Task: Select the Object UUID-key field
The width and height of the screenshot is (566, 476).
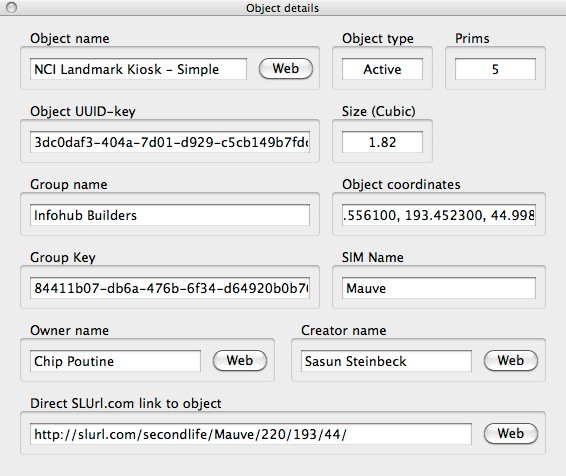Action: click(170, 142)
